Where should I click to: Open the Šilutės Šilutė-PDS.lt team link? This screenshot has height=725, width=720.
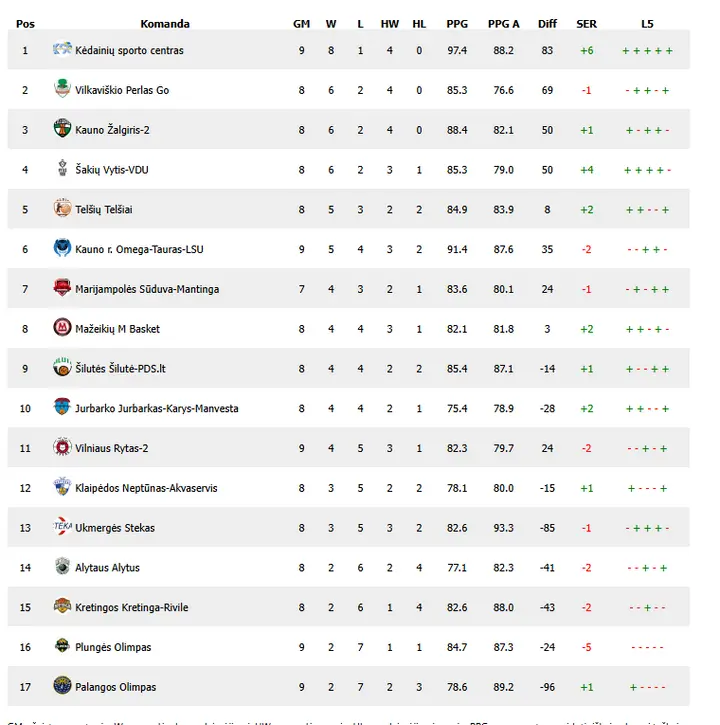pyautogui.click(x=120, y=369)
